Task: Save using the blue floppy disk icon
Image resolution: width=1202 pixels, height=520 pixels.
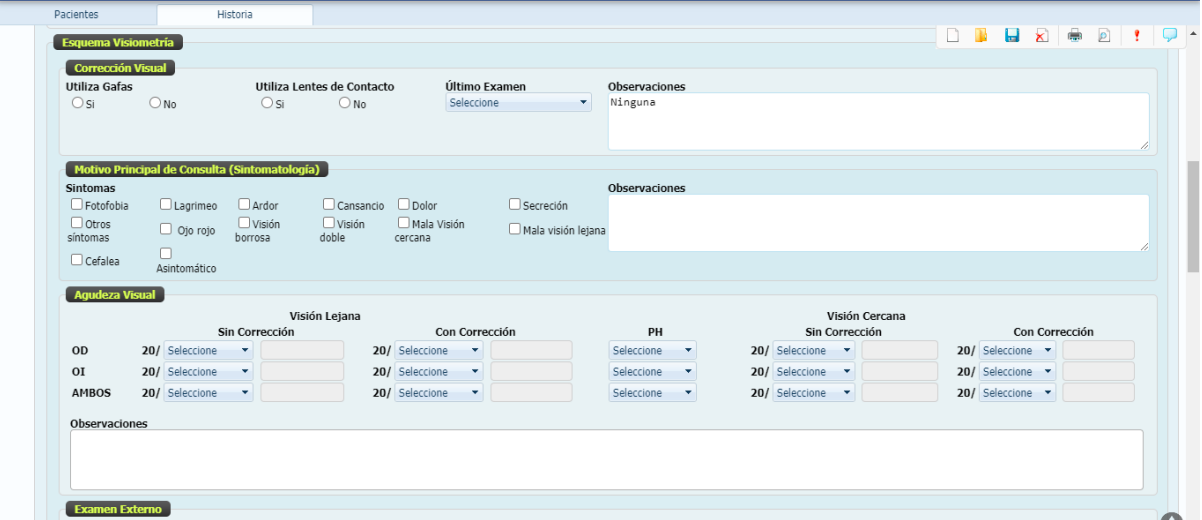Action: pyautogui.click(x=1011, y=36)
